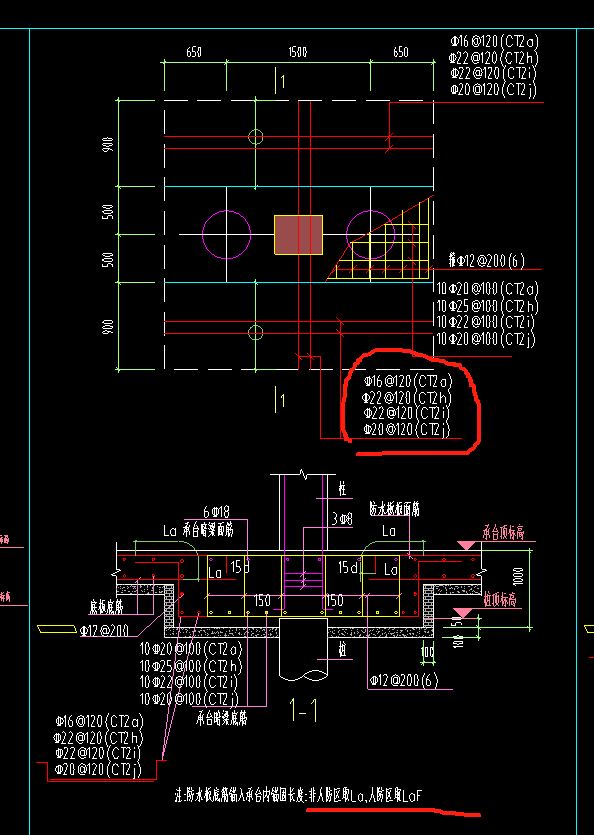Select the white pile outline in section
Viewport: 594px width, 835px height.
pyautogui.click(x=303, y=650)
